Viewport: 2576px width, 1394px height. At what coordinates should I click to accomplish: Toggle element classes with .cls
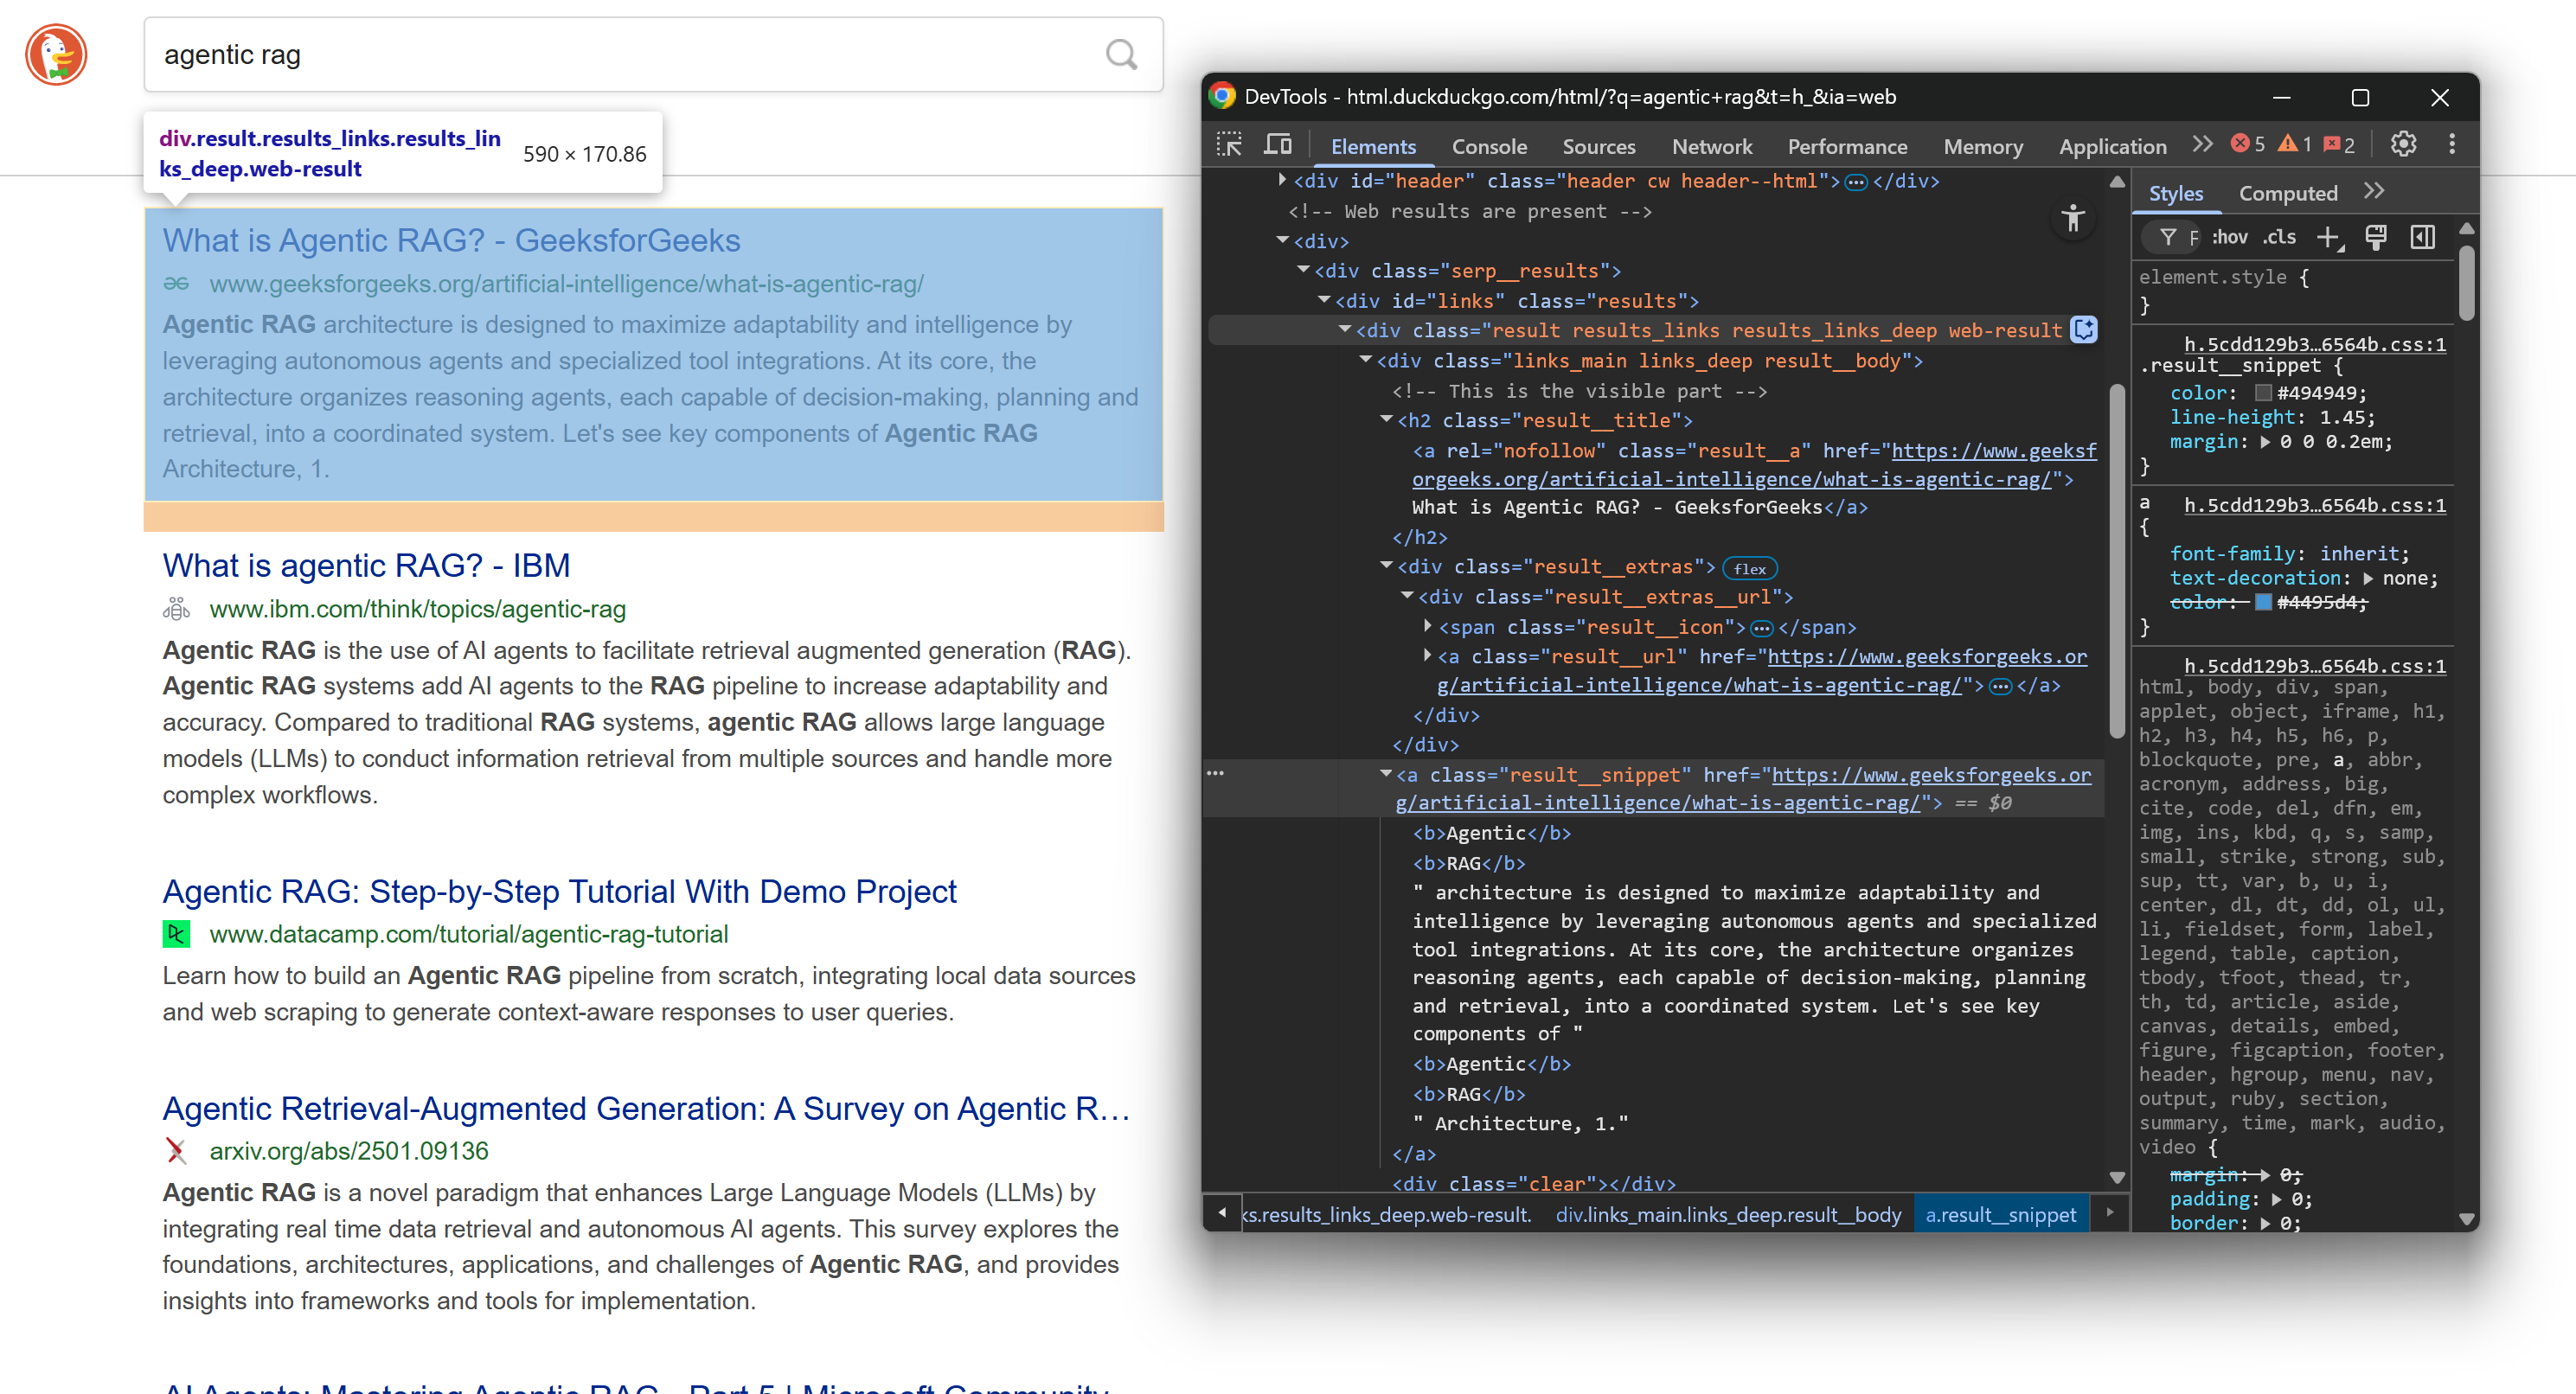(x=2281, y=237)
